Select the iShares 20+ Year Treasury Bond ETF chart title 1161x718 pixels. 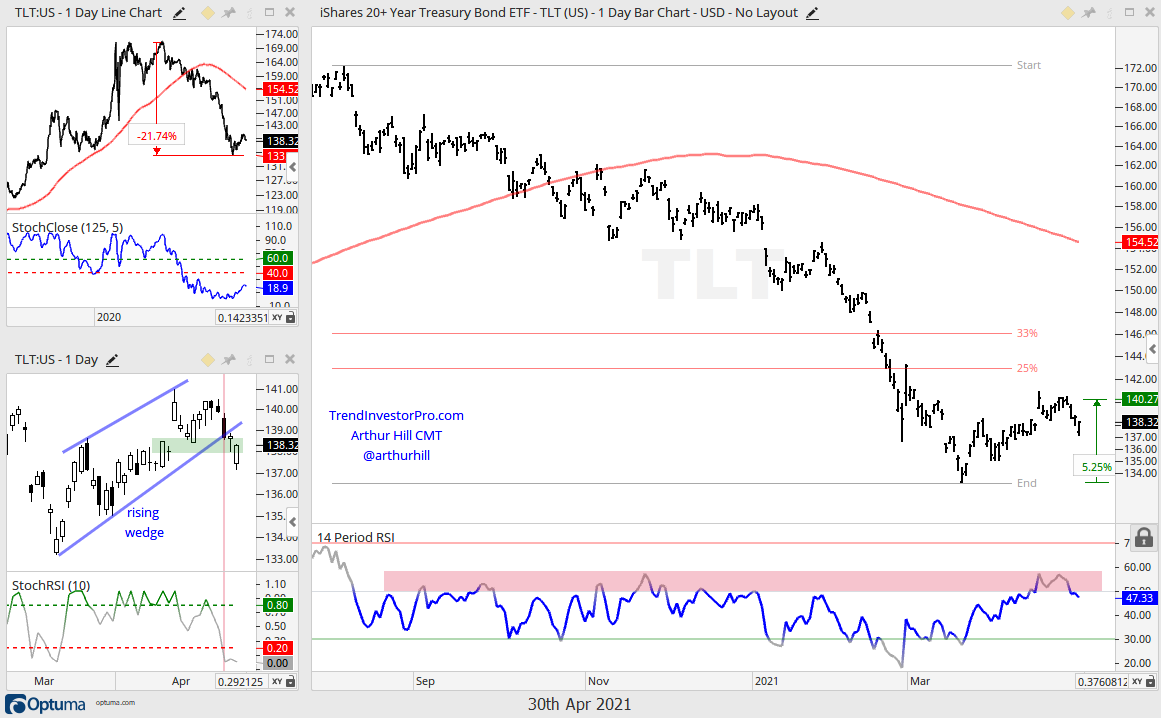click(558, 13)
